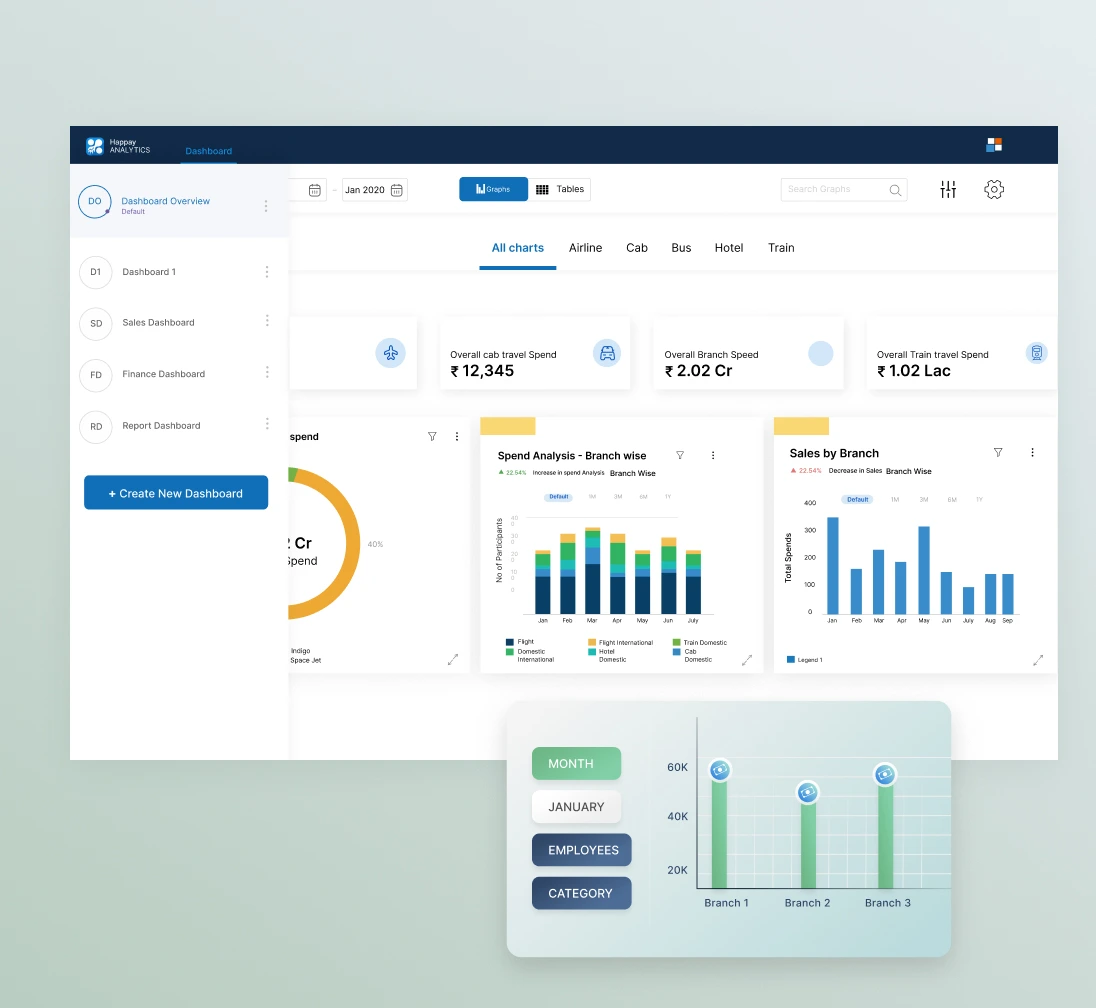Click the yellow tag on Sales by Branch
1096x1008 pixels.
pyautogui.click(x=801, y=426)
